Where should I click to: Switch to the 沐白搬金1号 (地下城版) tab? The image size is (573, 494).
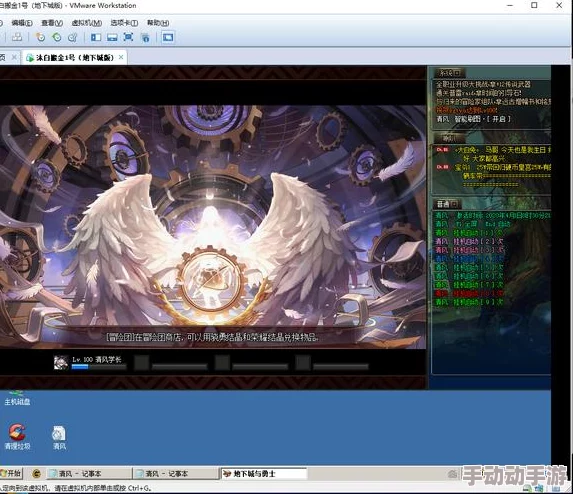pos(75,58)
